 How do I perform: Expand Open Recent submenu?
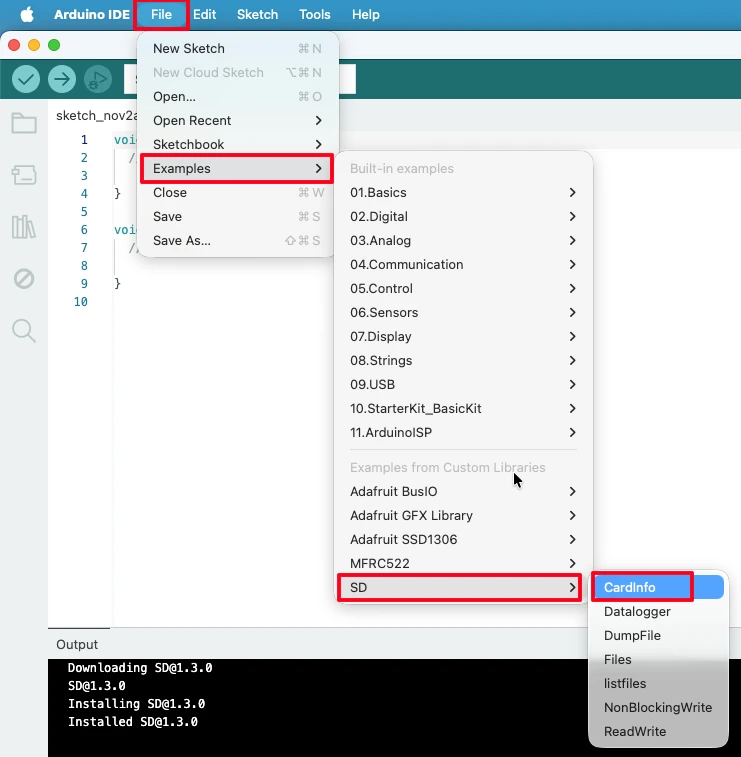coord(237,120)
